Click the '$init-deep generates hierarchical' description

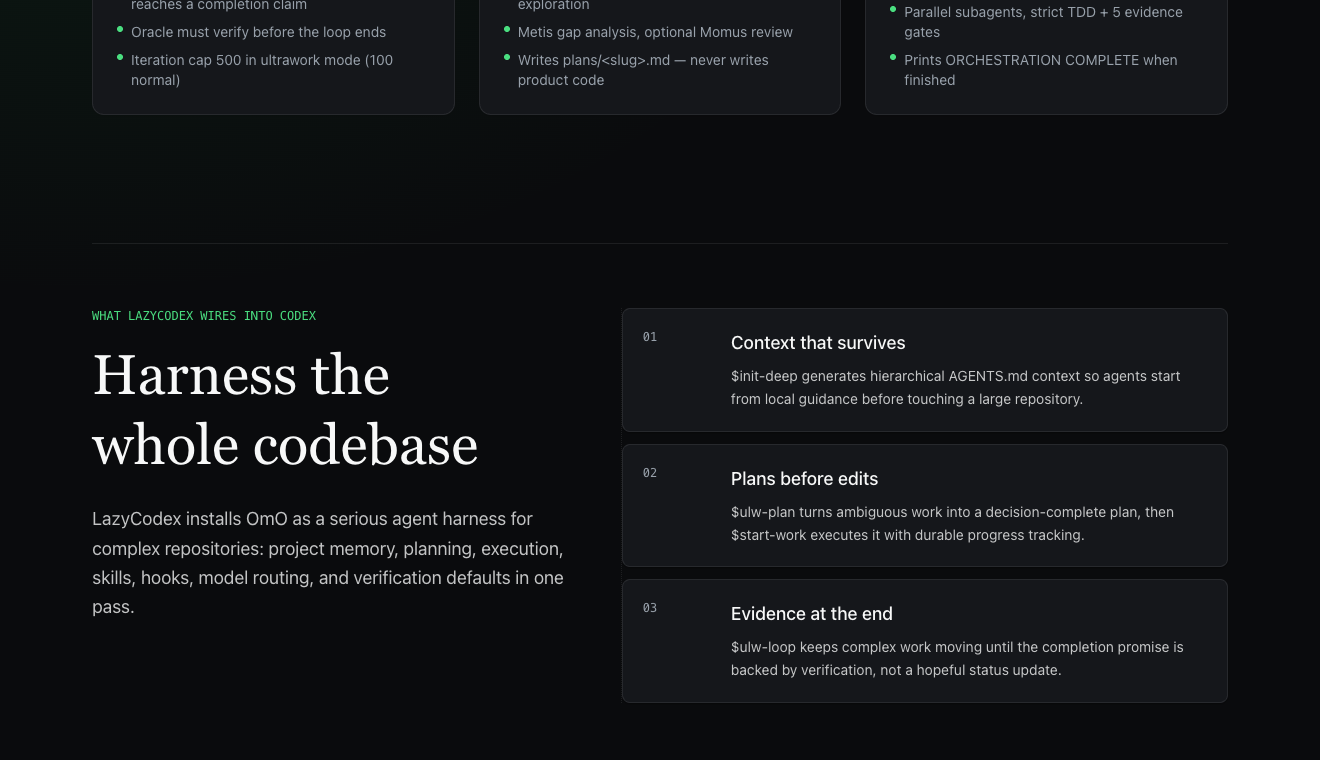click(955, 388)
